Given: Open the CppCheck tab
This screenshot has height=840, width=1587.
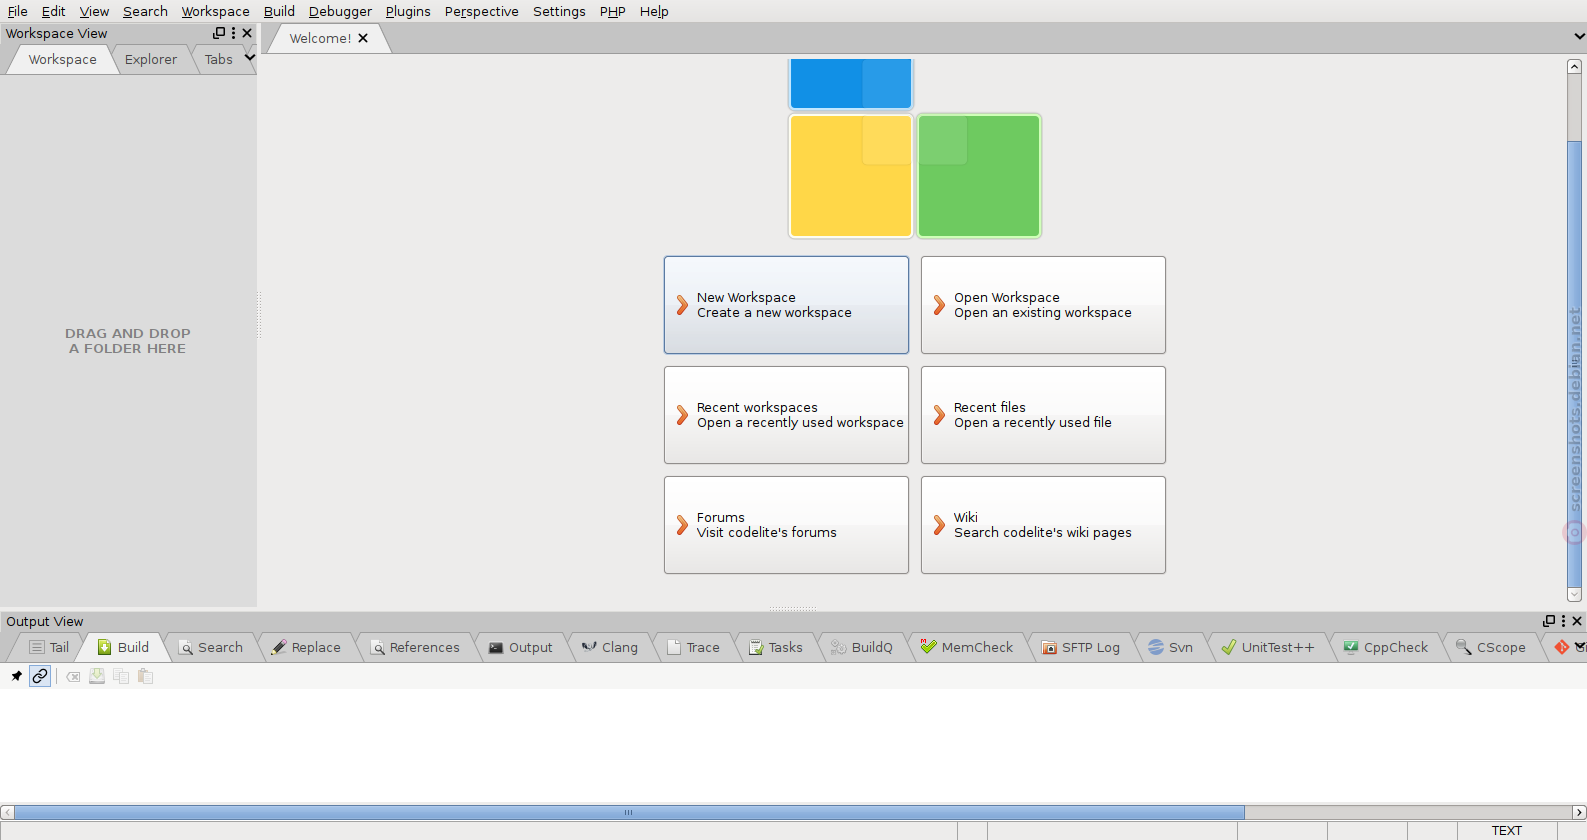Looking at the screenshot, I should click(x=1386, y=647).
